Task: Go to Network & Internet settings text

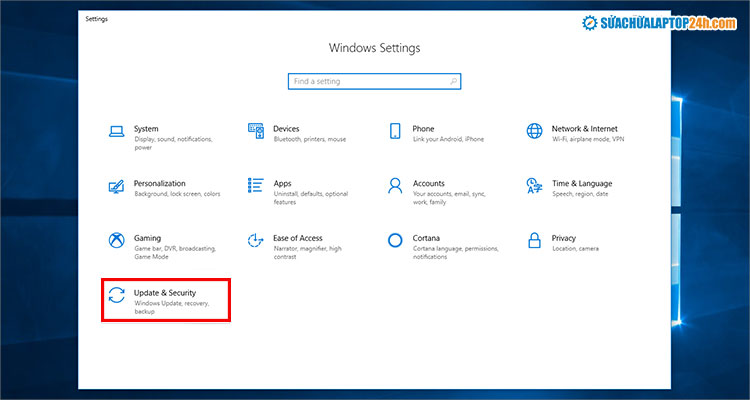Action: (584, 129)
